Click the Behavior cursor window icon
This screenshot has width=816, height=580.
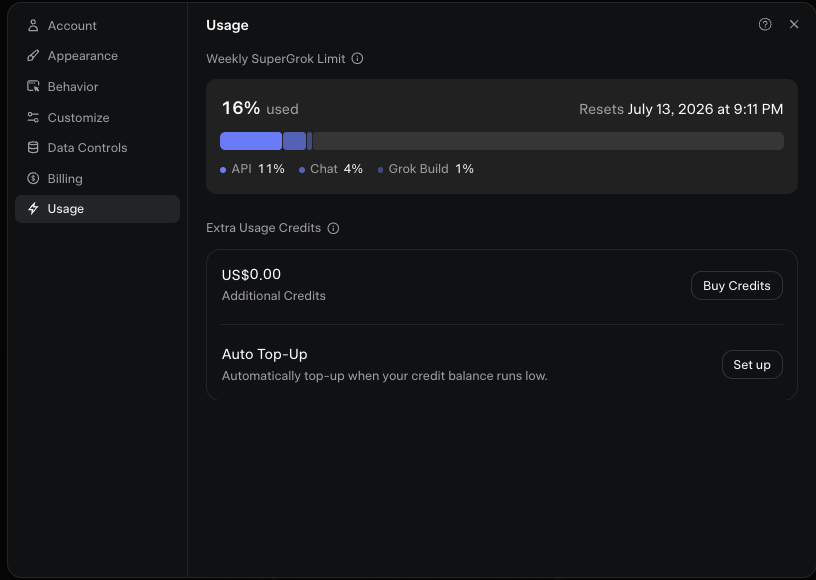[x=33, y=86]
